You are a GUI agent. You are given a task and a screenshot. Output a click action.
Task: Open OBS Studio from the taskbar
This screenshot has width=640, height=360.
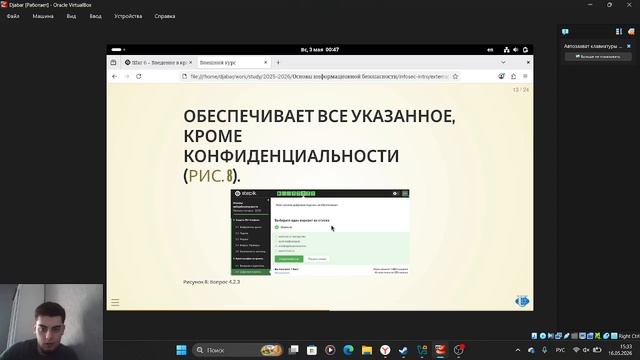459,350
